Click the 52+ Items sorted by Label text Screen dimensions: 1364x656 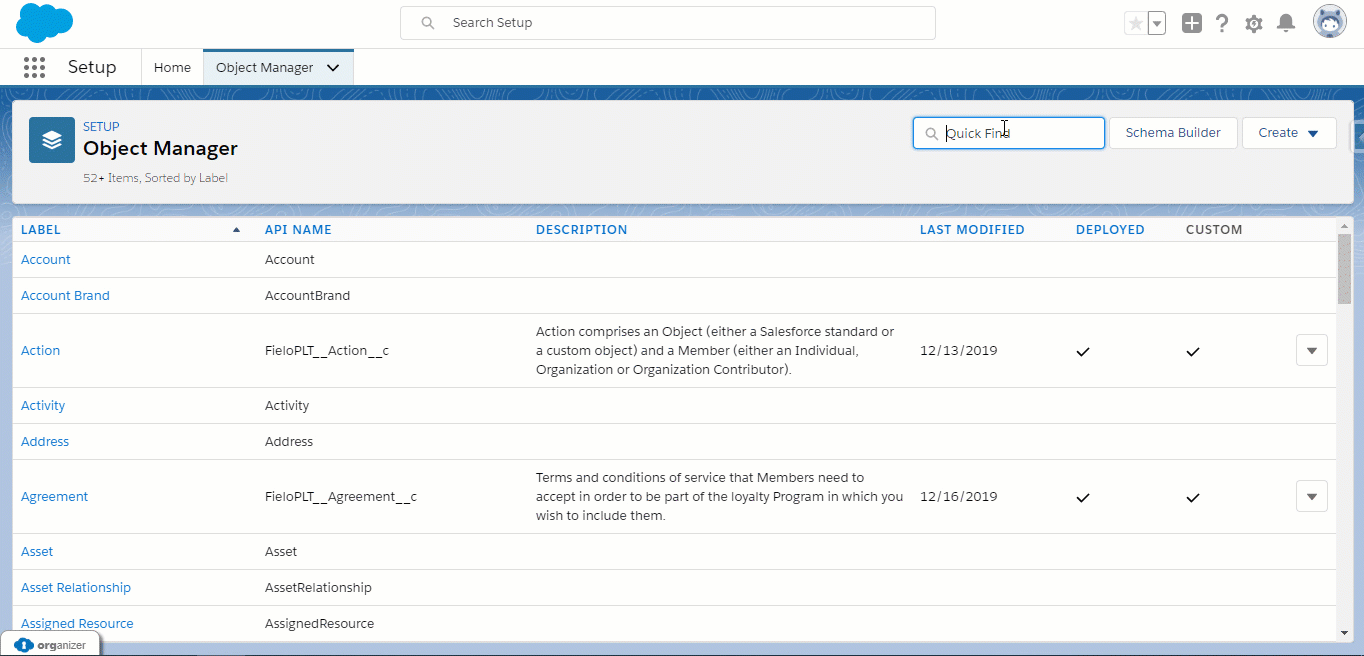[155, 178]
